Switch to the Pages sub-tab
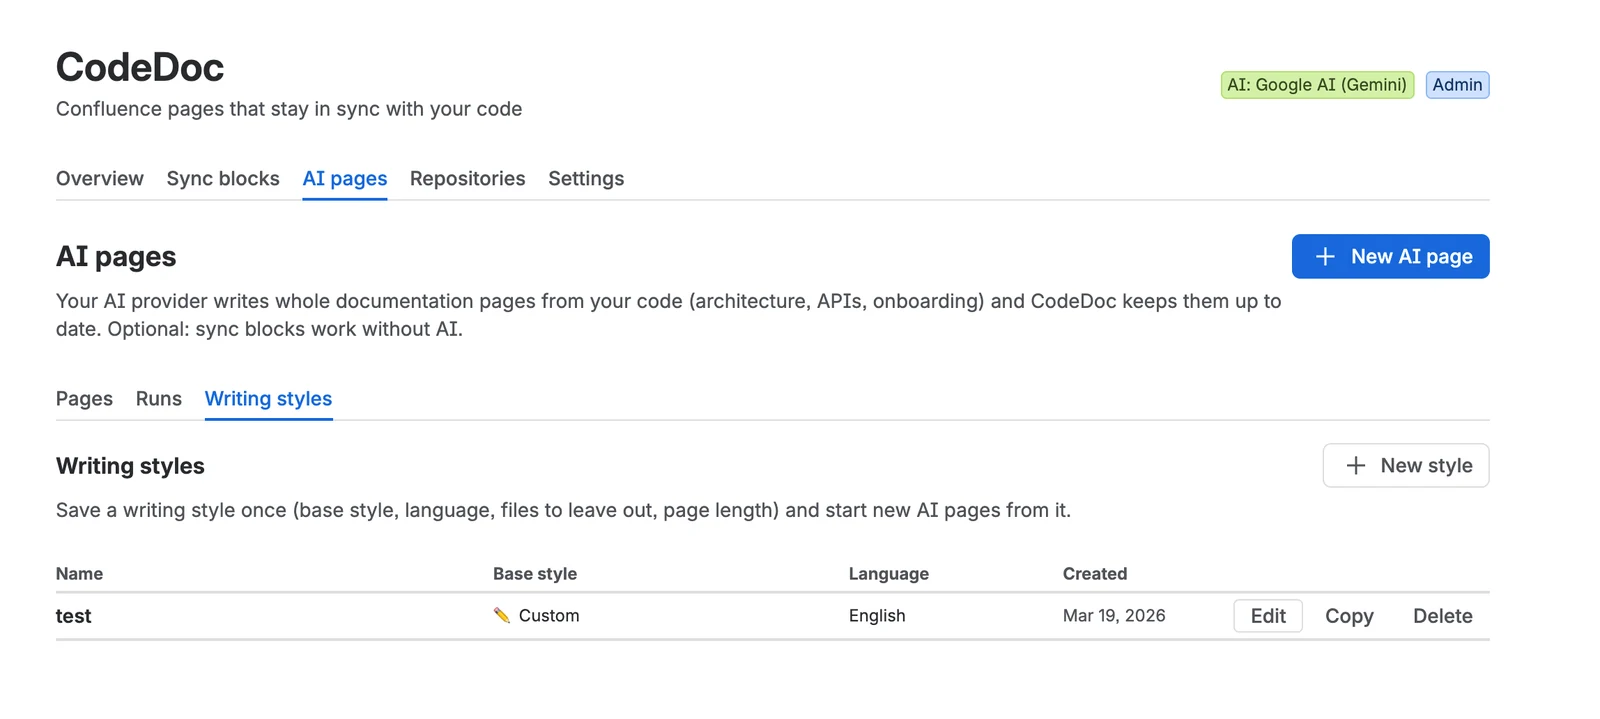 point(84,399)
